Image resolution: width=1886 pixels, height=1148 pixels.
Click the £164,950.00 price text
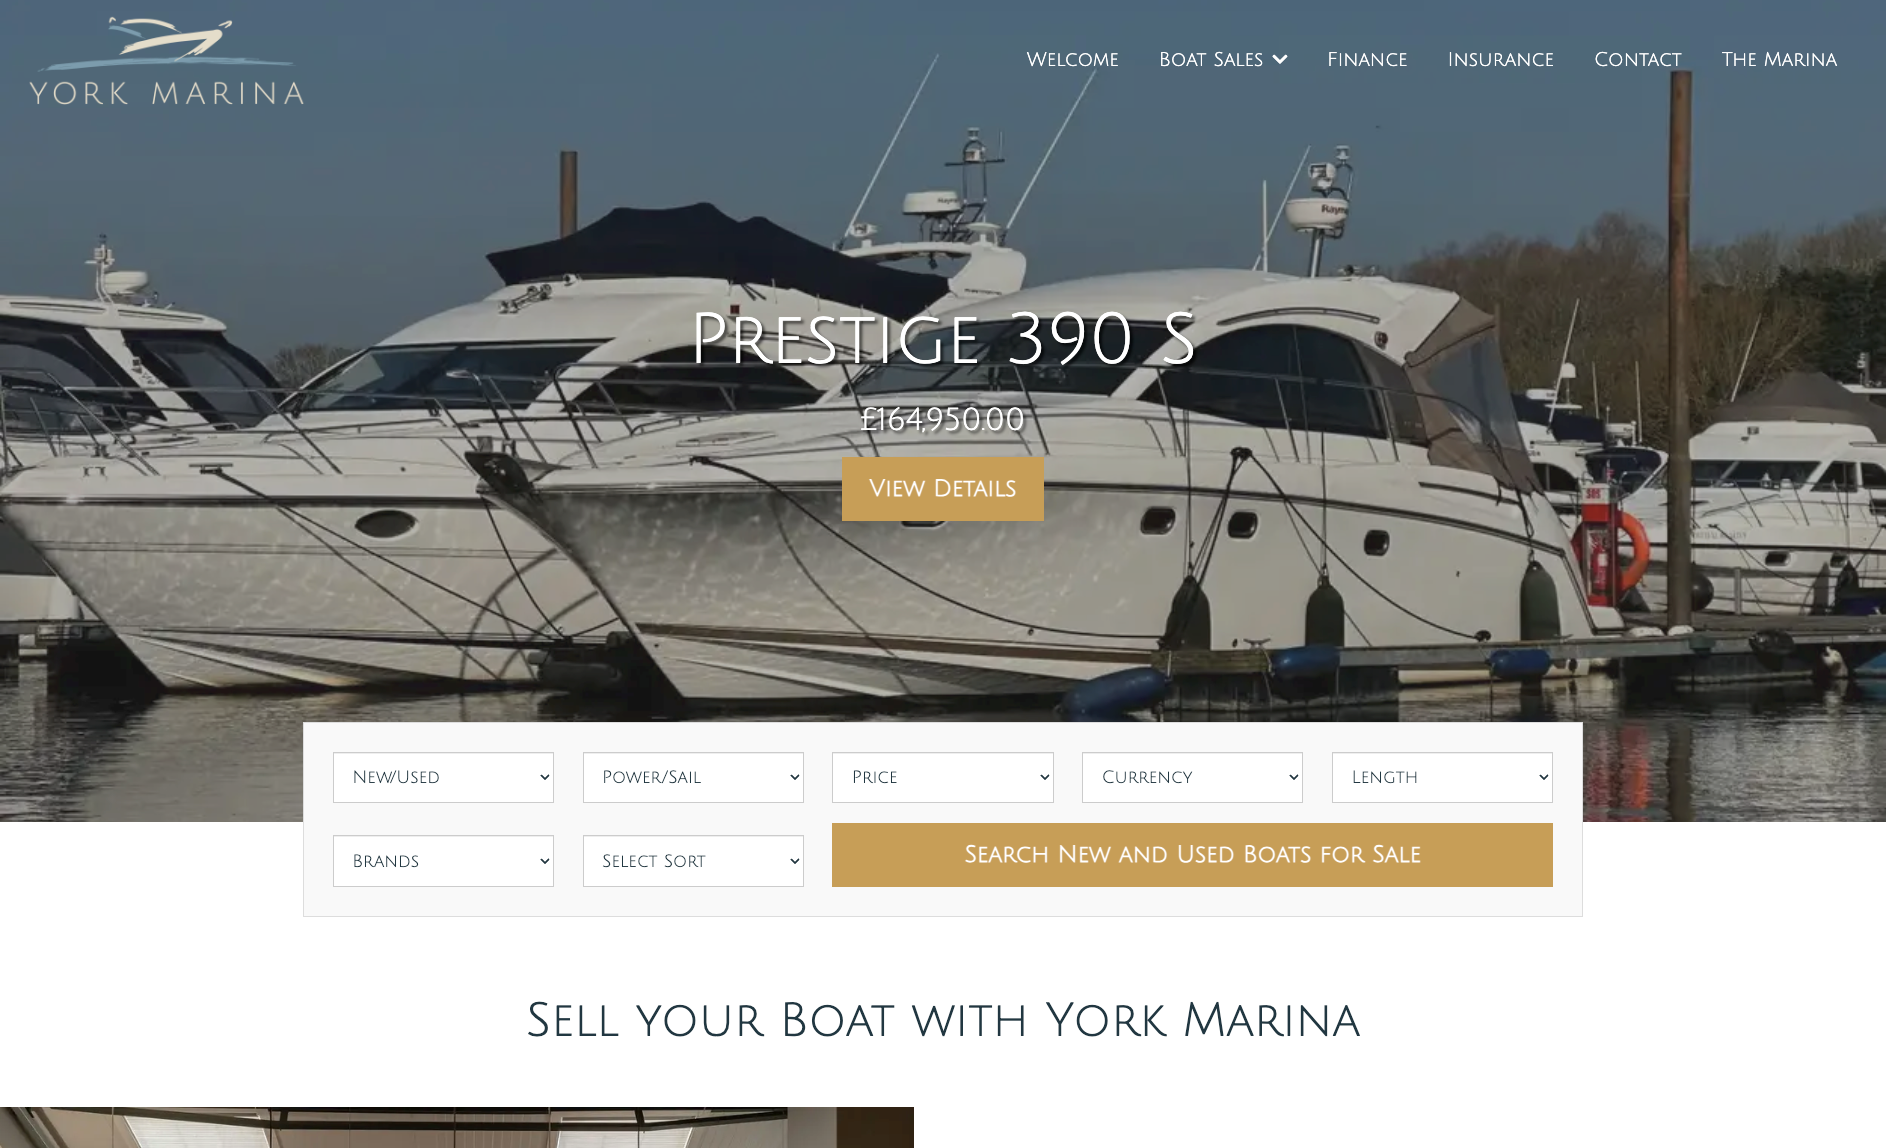[943, 419]
